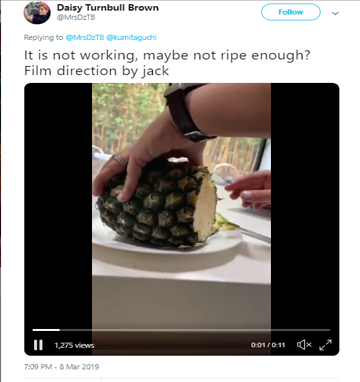This screenshot has height=382, width=360.
Task: Seek to the middle of the video progress bar
Action: point(181,330)
